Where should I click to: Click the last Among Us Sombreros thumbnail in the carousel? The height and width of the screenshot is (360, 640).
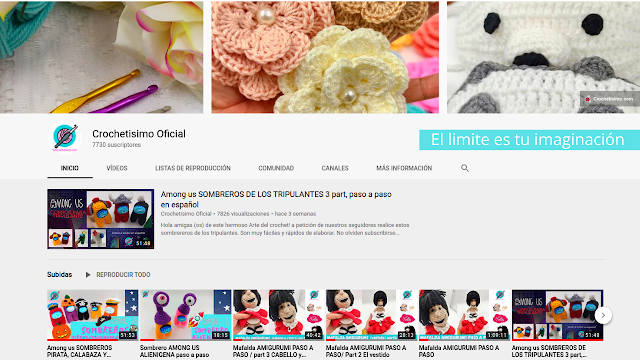click(558, 315)
